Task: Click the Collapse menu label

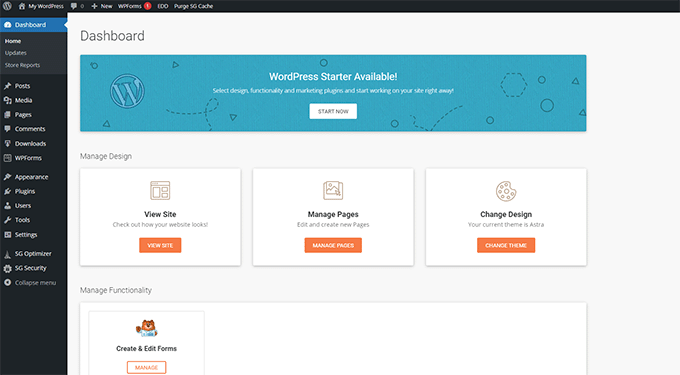Action: (36, 283)
